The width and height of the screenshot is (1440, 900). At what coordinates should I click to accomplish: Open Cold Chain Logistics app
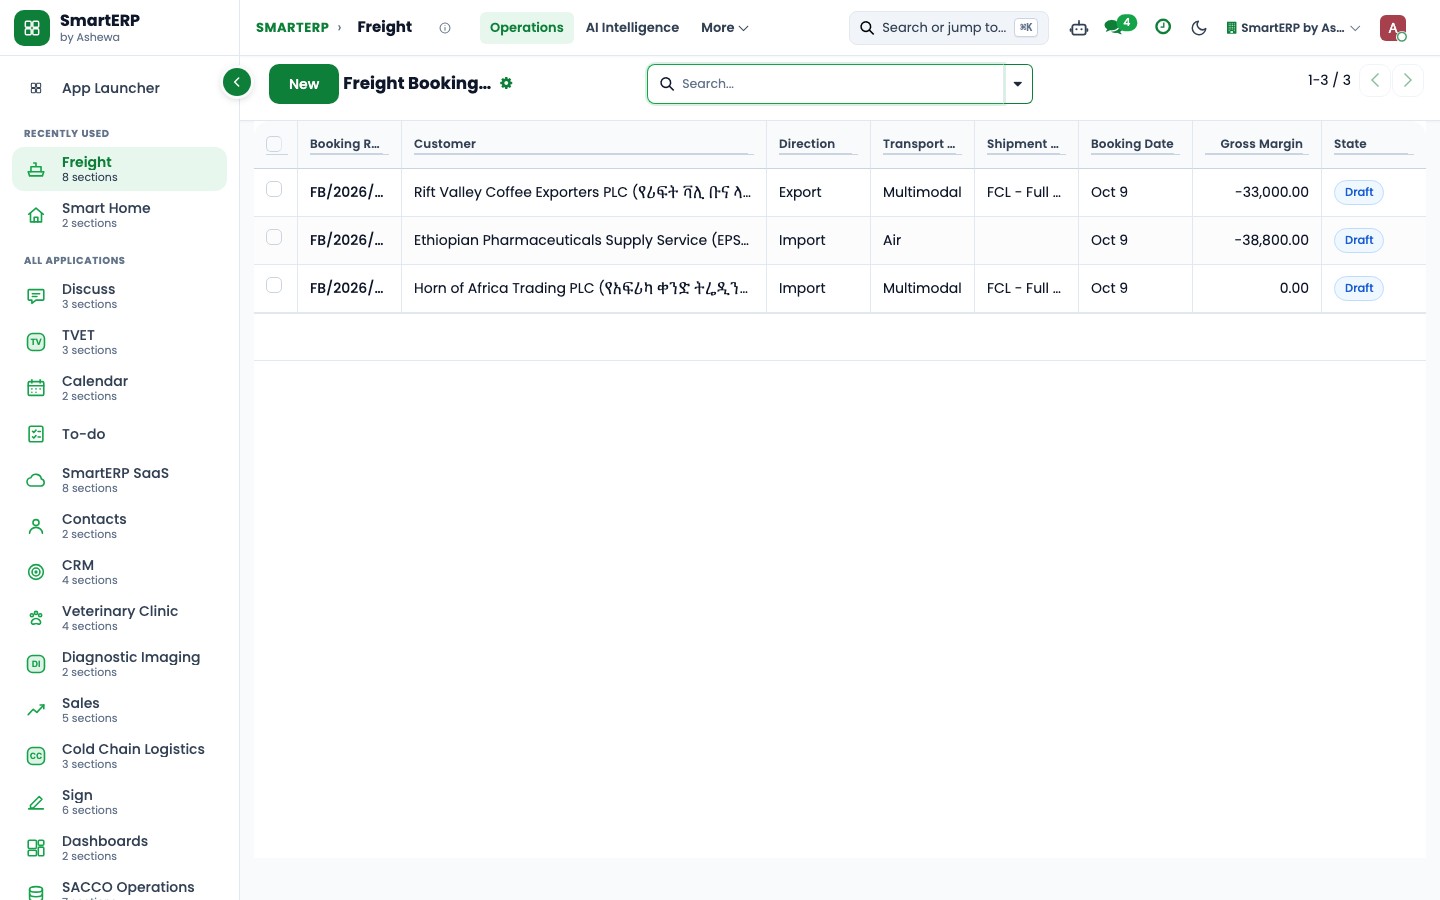click(119, 756)
